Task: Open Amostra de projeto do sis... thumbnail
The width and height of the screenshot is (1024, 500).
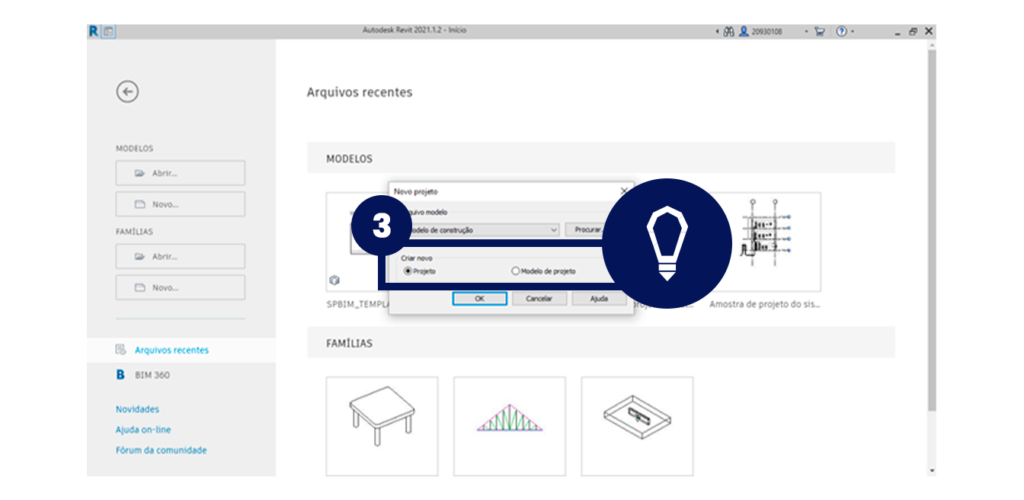Action: 765,242
